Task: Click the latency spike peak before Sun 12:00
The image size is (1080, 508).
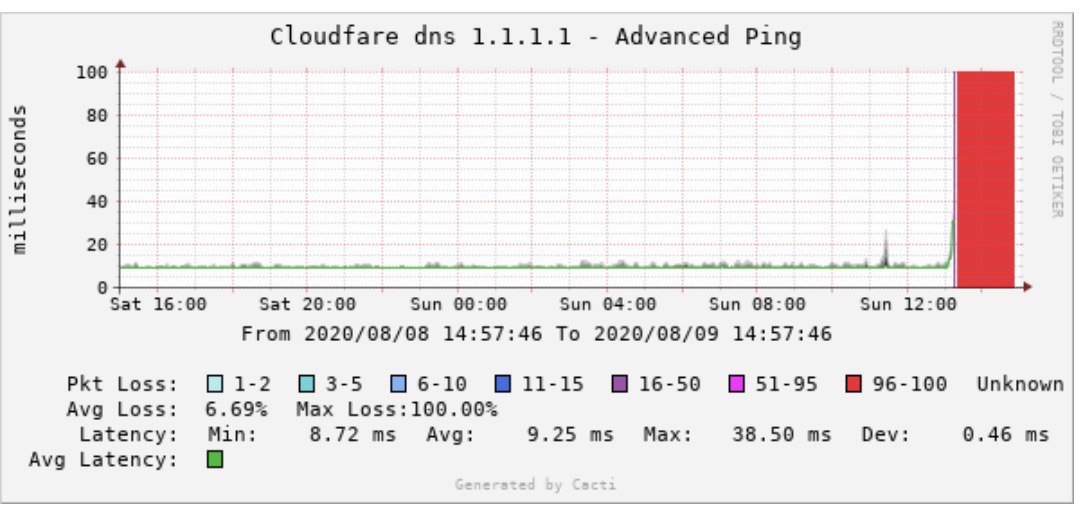Action: coord(886,234)
